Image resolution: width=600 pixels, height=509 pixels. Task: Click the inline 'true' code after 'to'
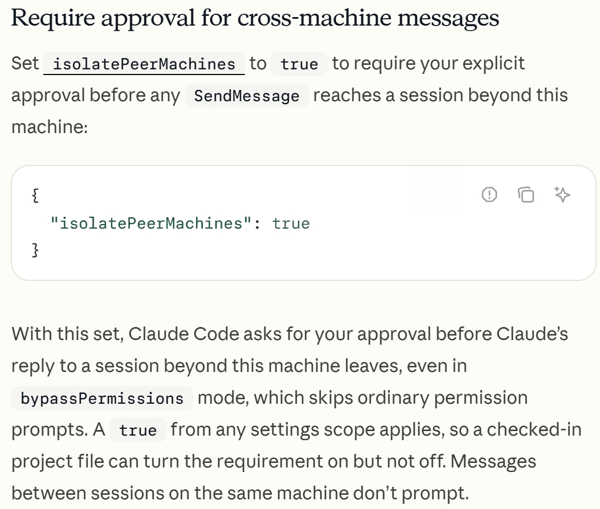[x=299, y=64]
